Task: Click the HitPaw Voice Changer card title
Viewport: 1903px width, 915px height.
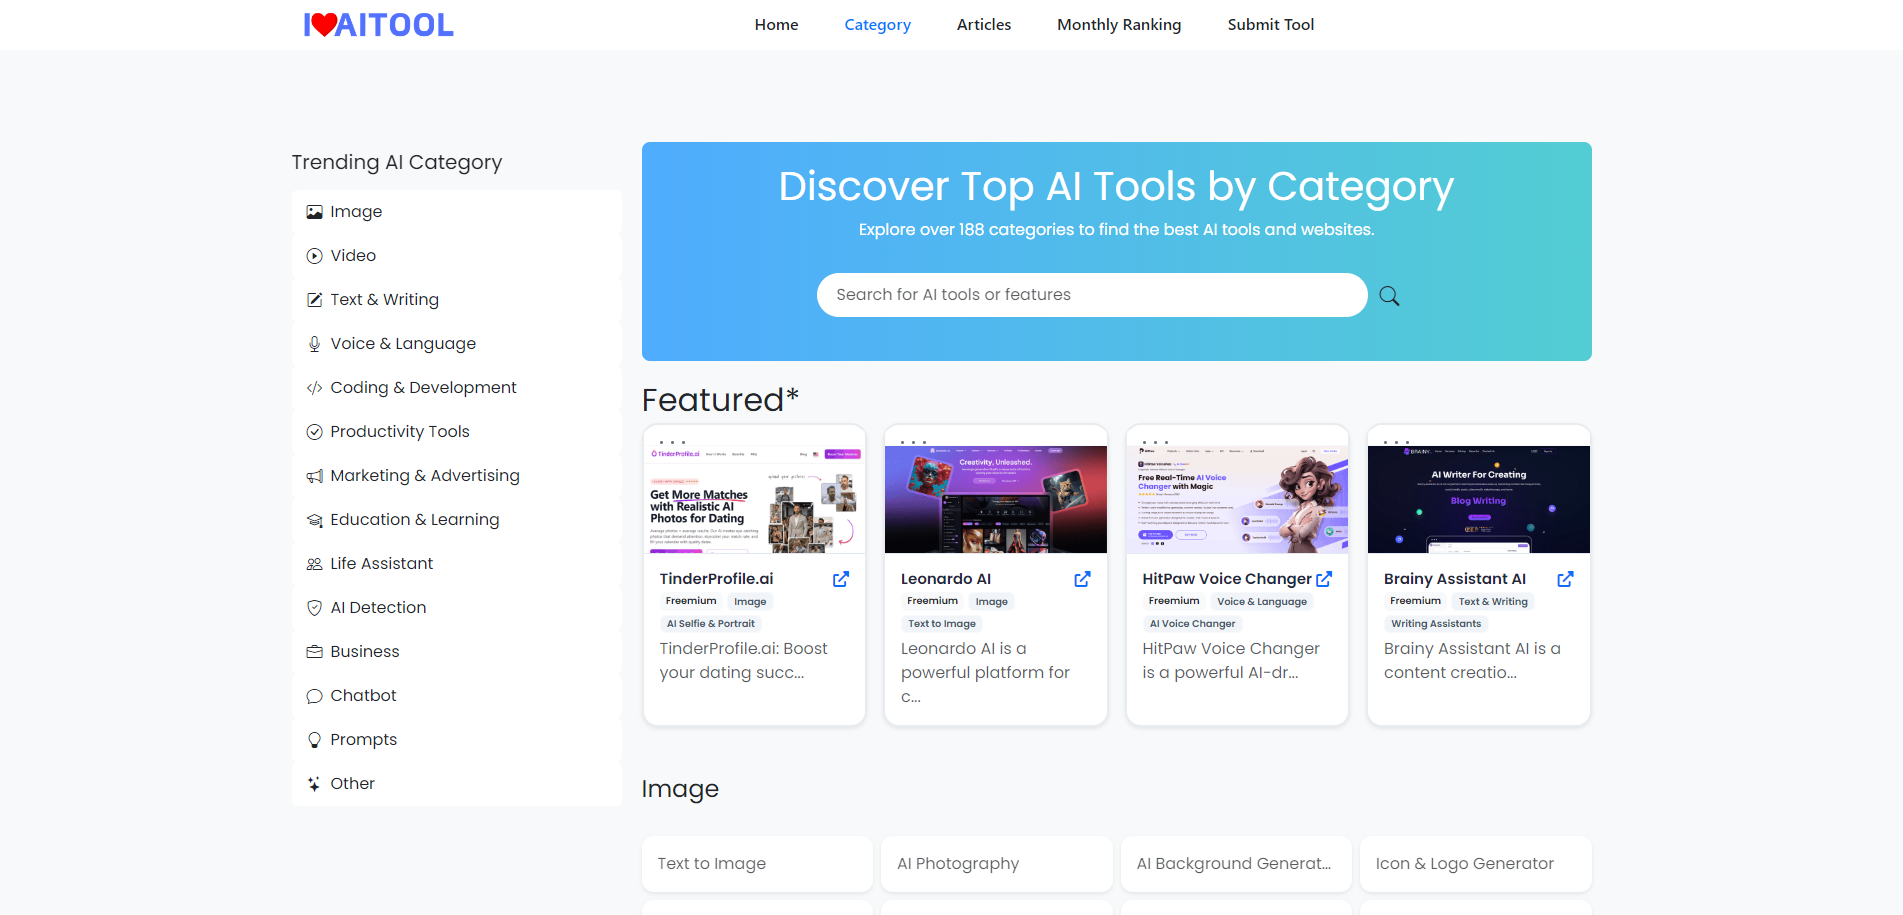Action: [x=1227, y=579]
